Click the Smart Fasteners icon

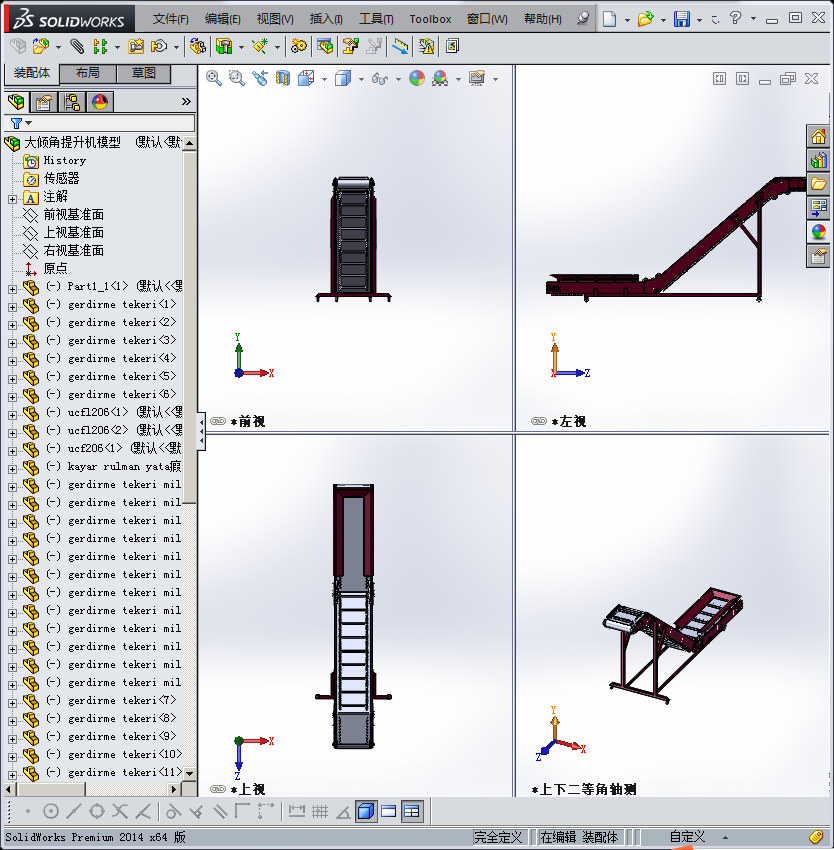pos(136,47)
